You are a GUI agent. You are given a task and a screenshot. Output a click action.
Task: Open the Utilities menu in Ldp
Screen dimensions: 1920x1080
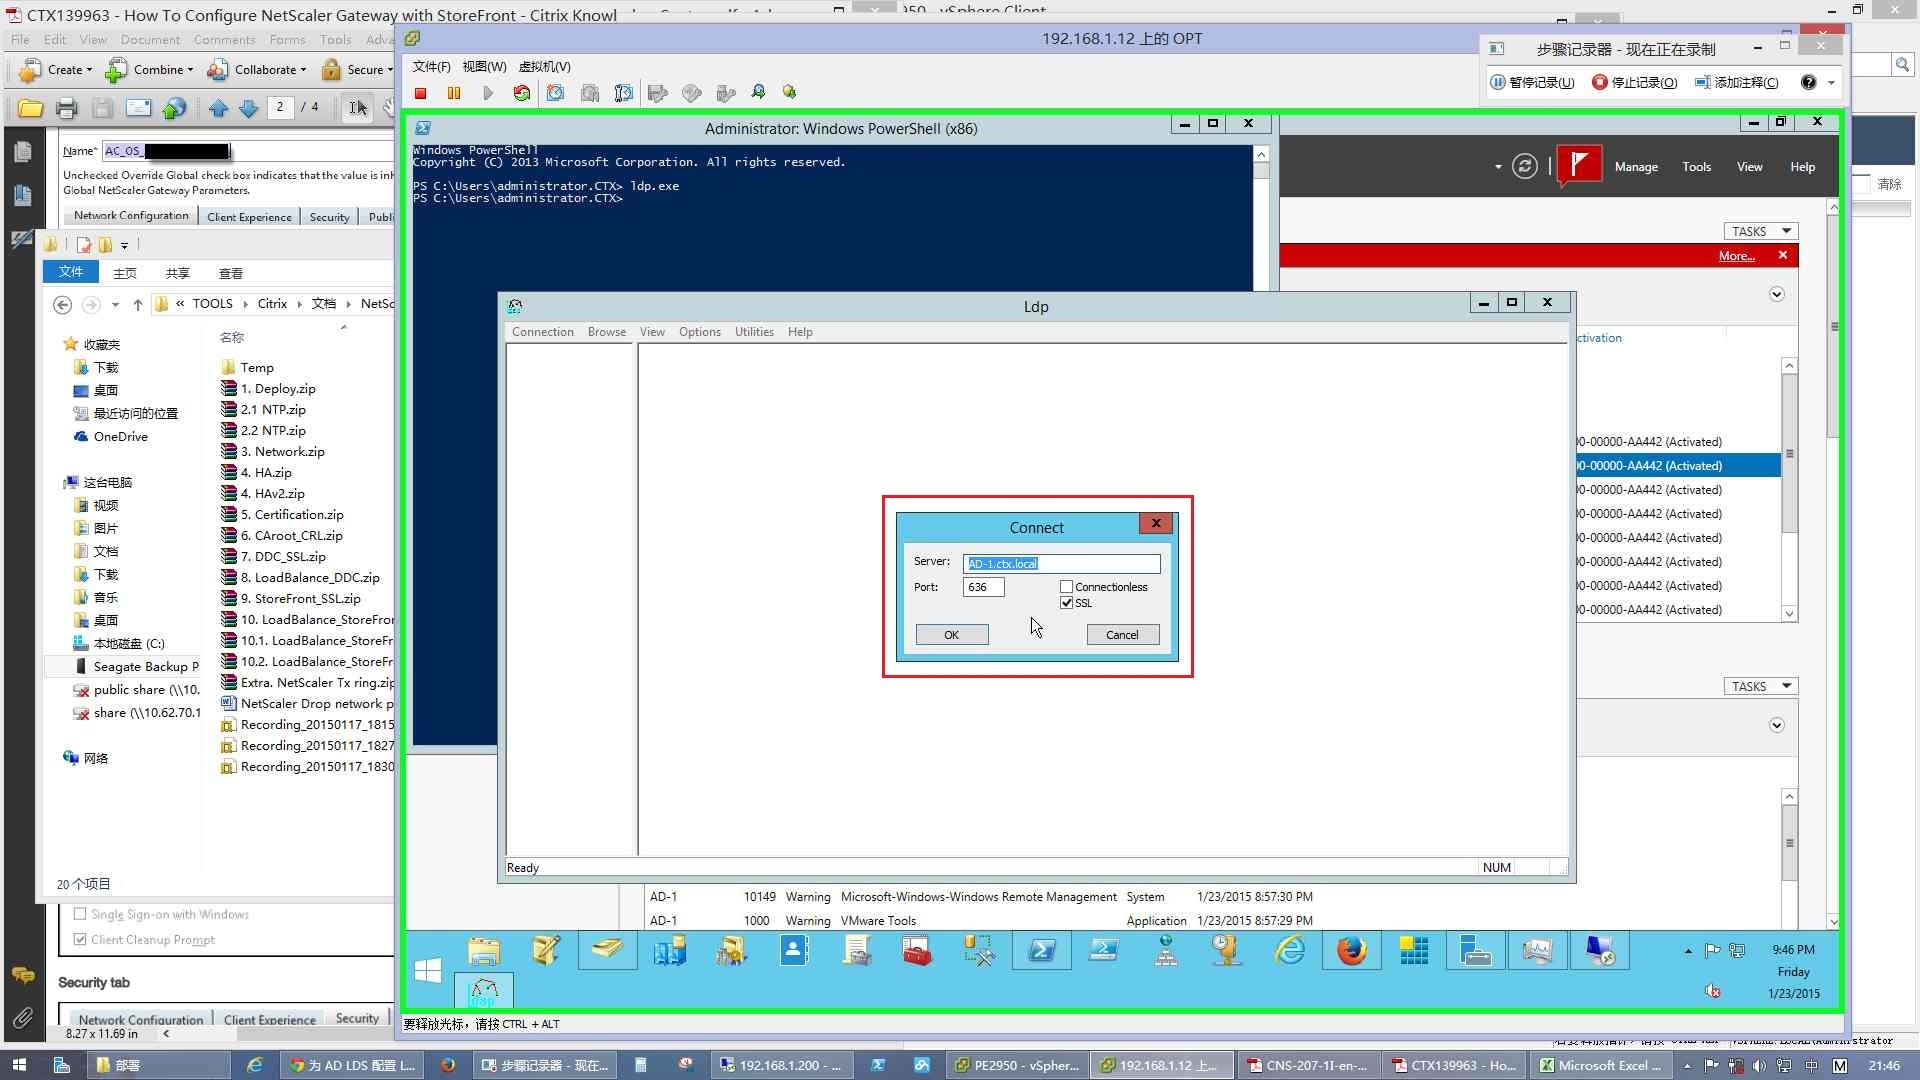point(754,332)
